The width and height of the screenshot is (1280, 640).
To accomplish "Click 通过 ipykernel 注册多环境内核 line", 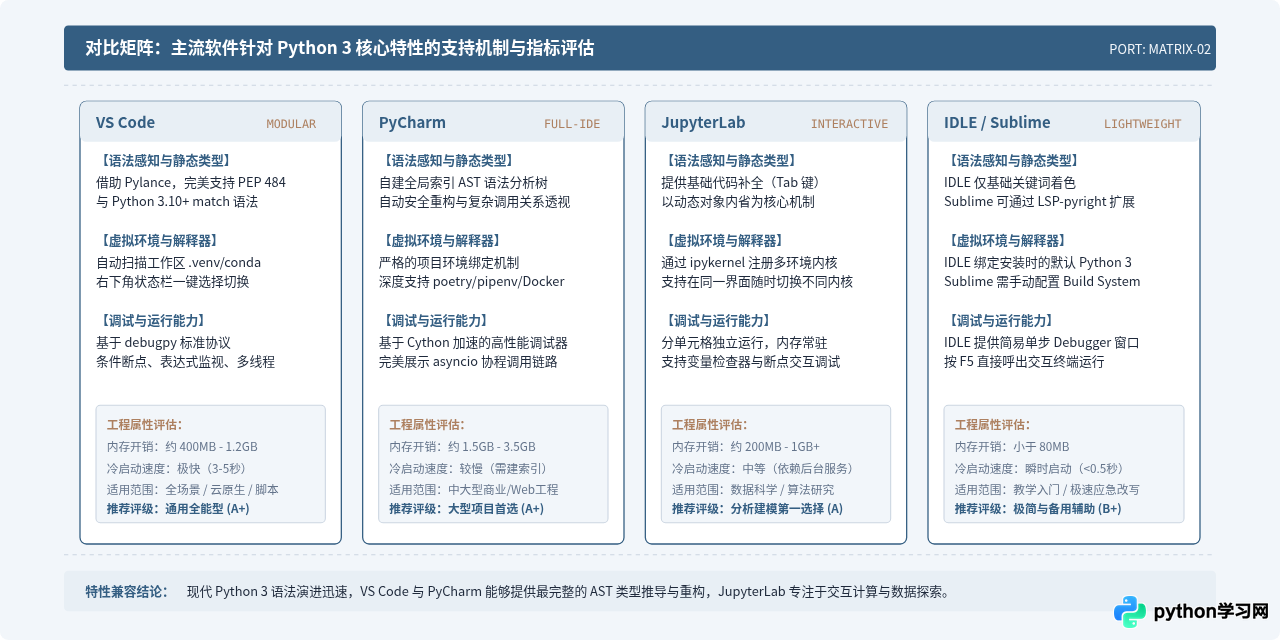I will pyautogui.click(x=749, y=262).
